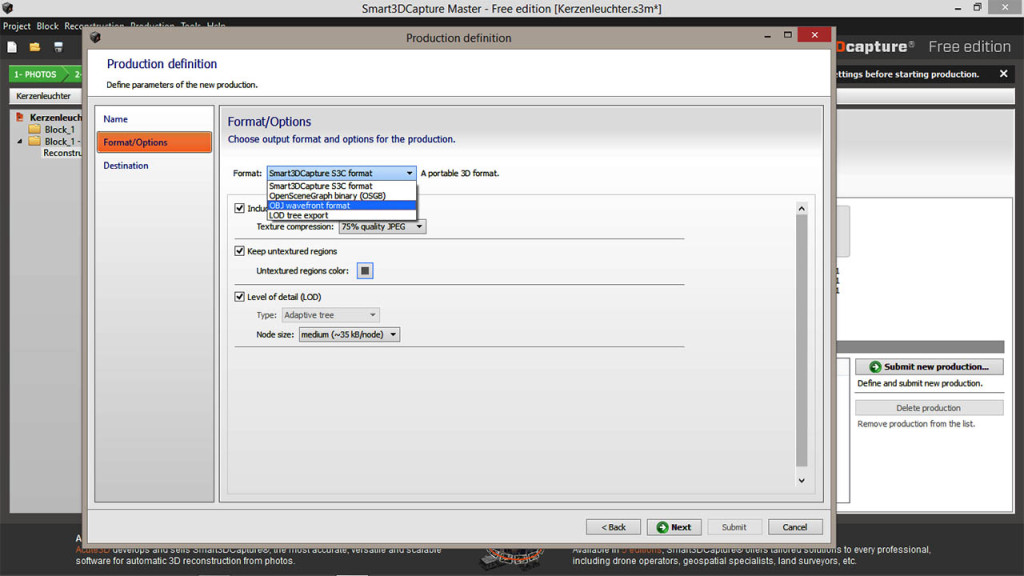
Task: Switch to the 1- PHOTOS workflow tab
Action: tap(36, 74)
